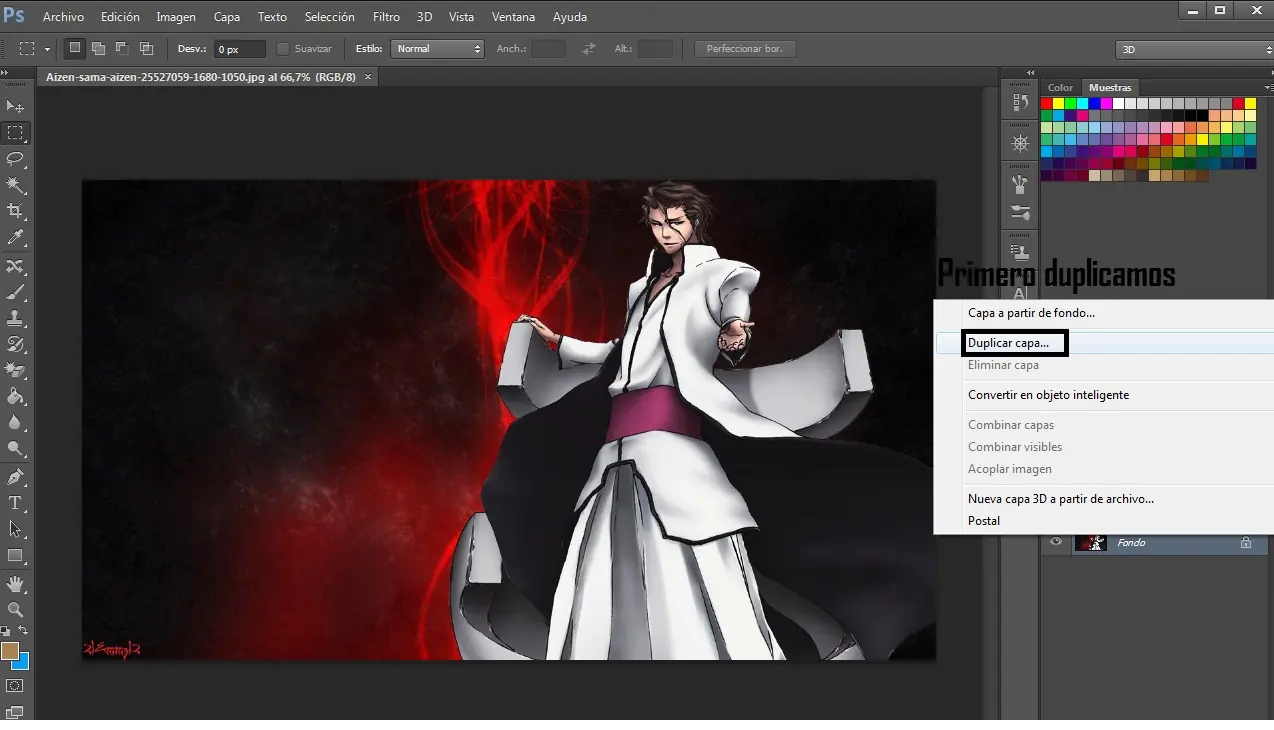Viewport: 1274px width, 730px height.
Task: Toggle the Suavizar checkbox
Action: (282, 48)
